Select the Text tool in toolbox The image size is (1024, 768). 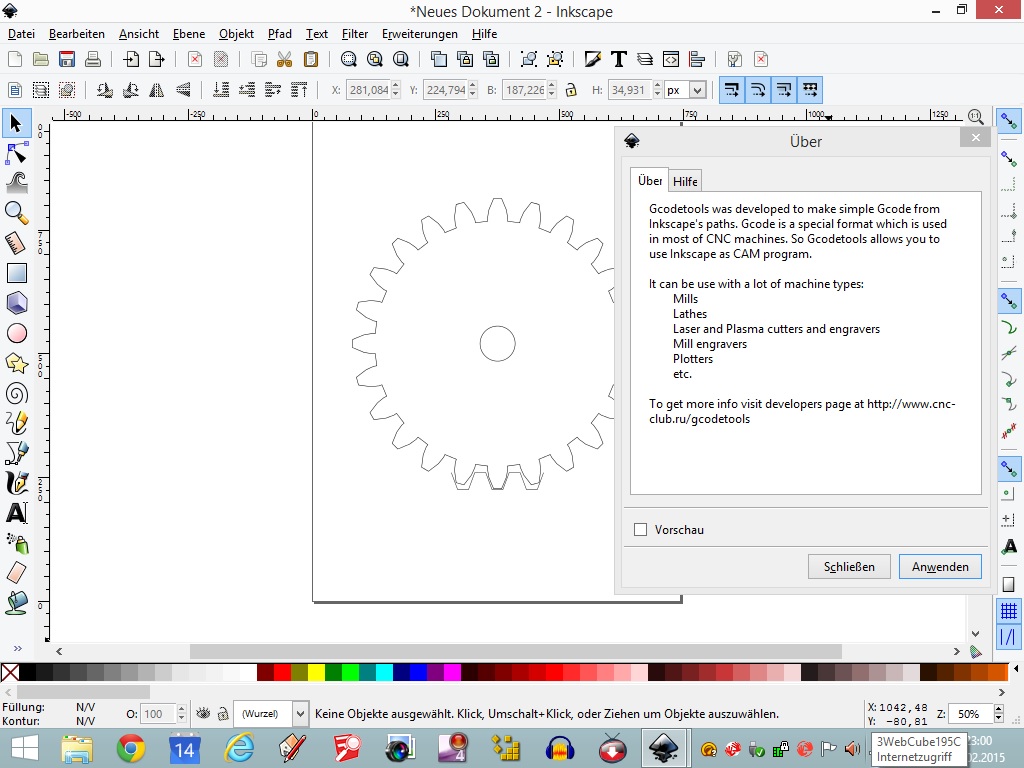(16, 513)
